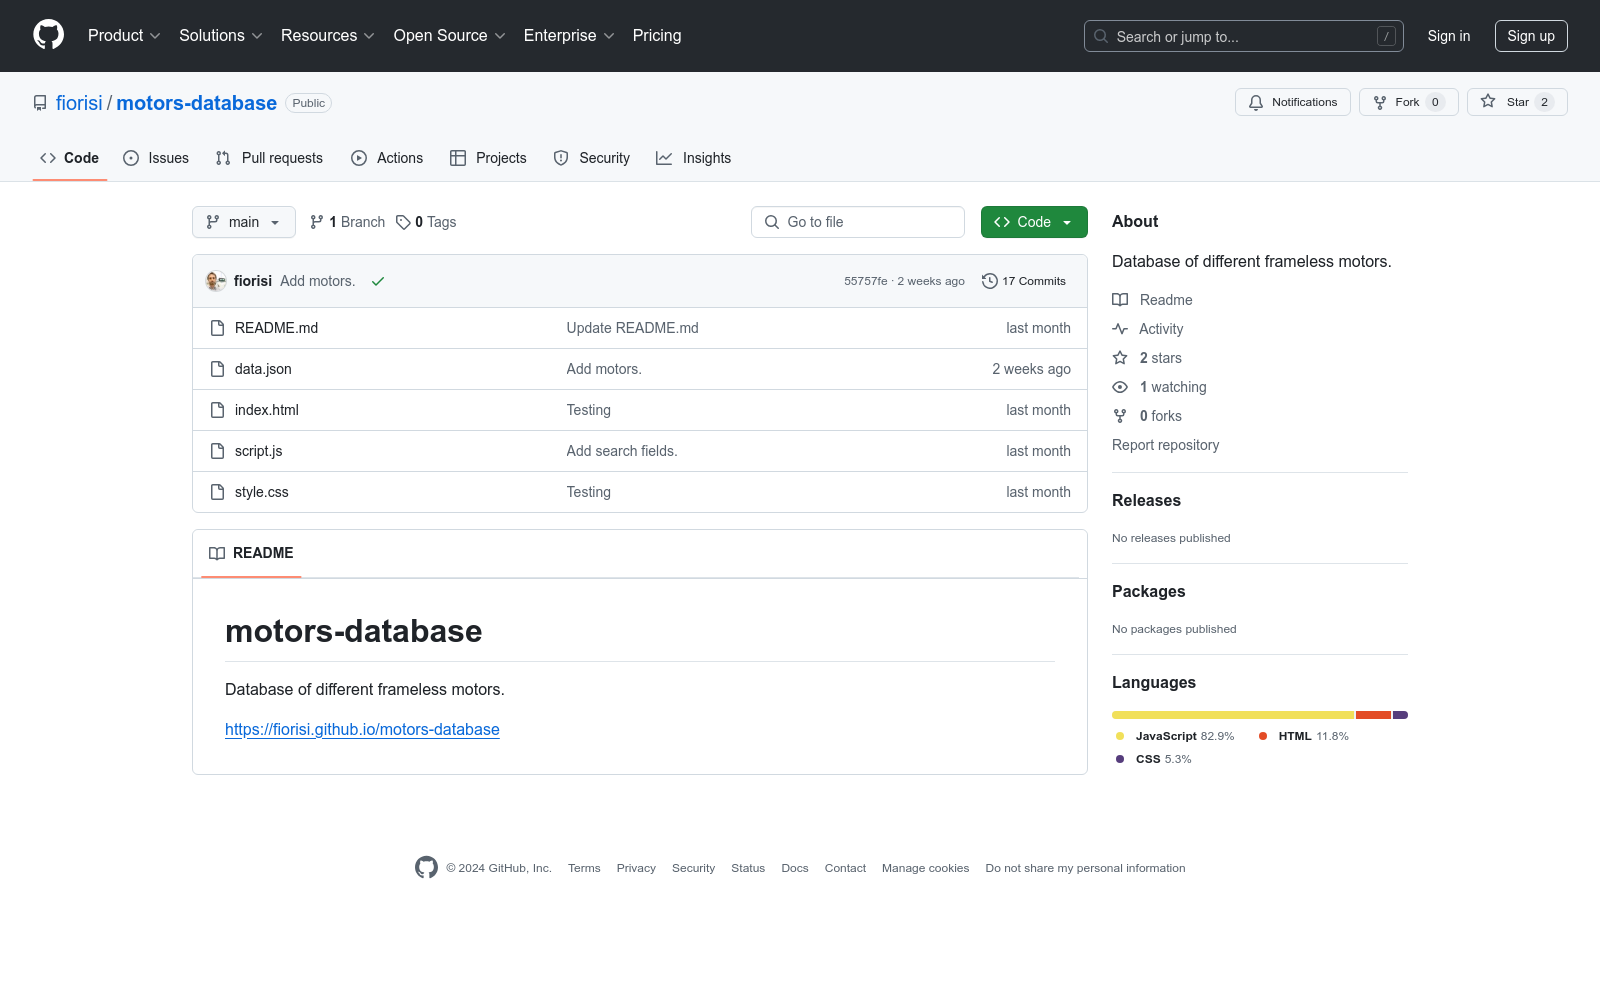Open the fiorisi.github.io/motors-database link
This screenshot has width=1600, height=1000.
tap(362, 730)
